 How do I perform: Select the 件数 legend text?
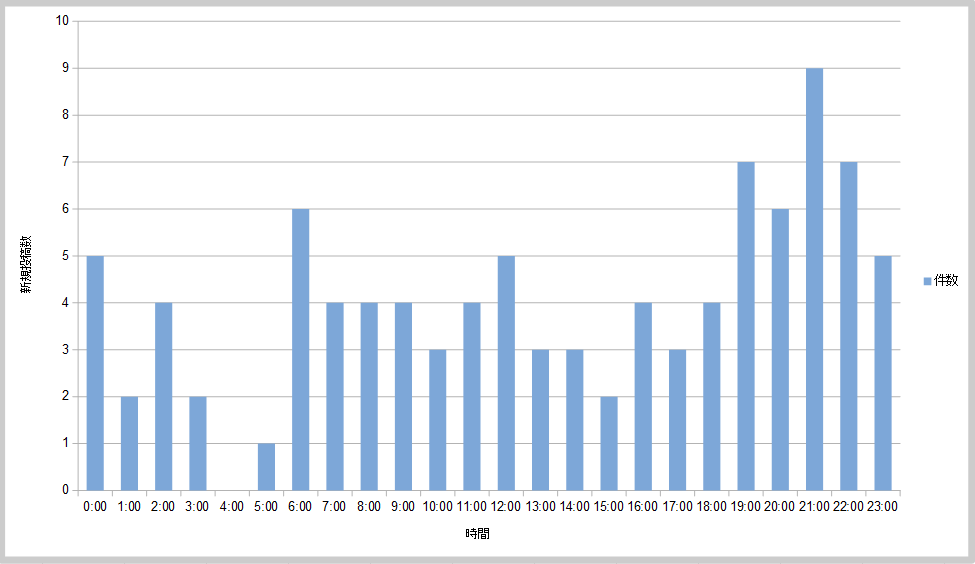pos(946,282)
